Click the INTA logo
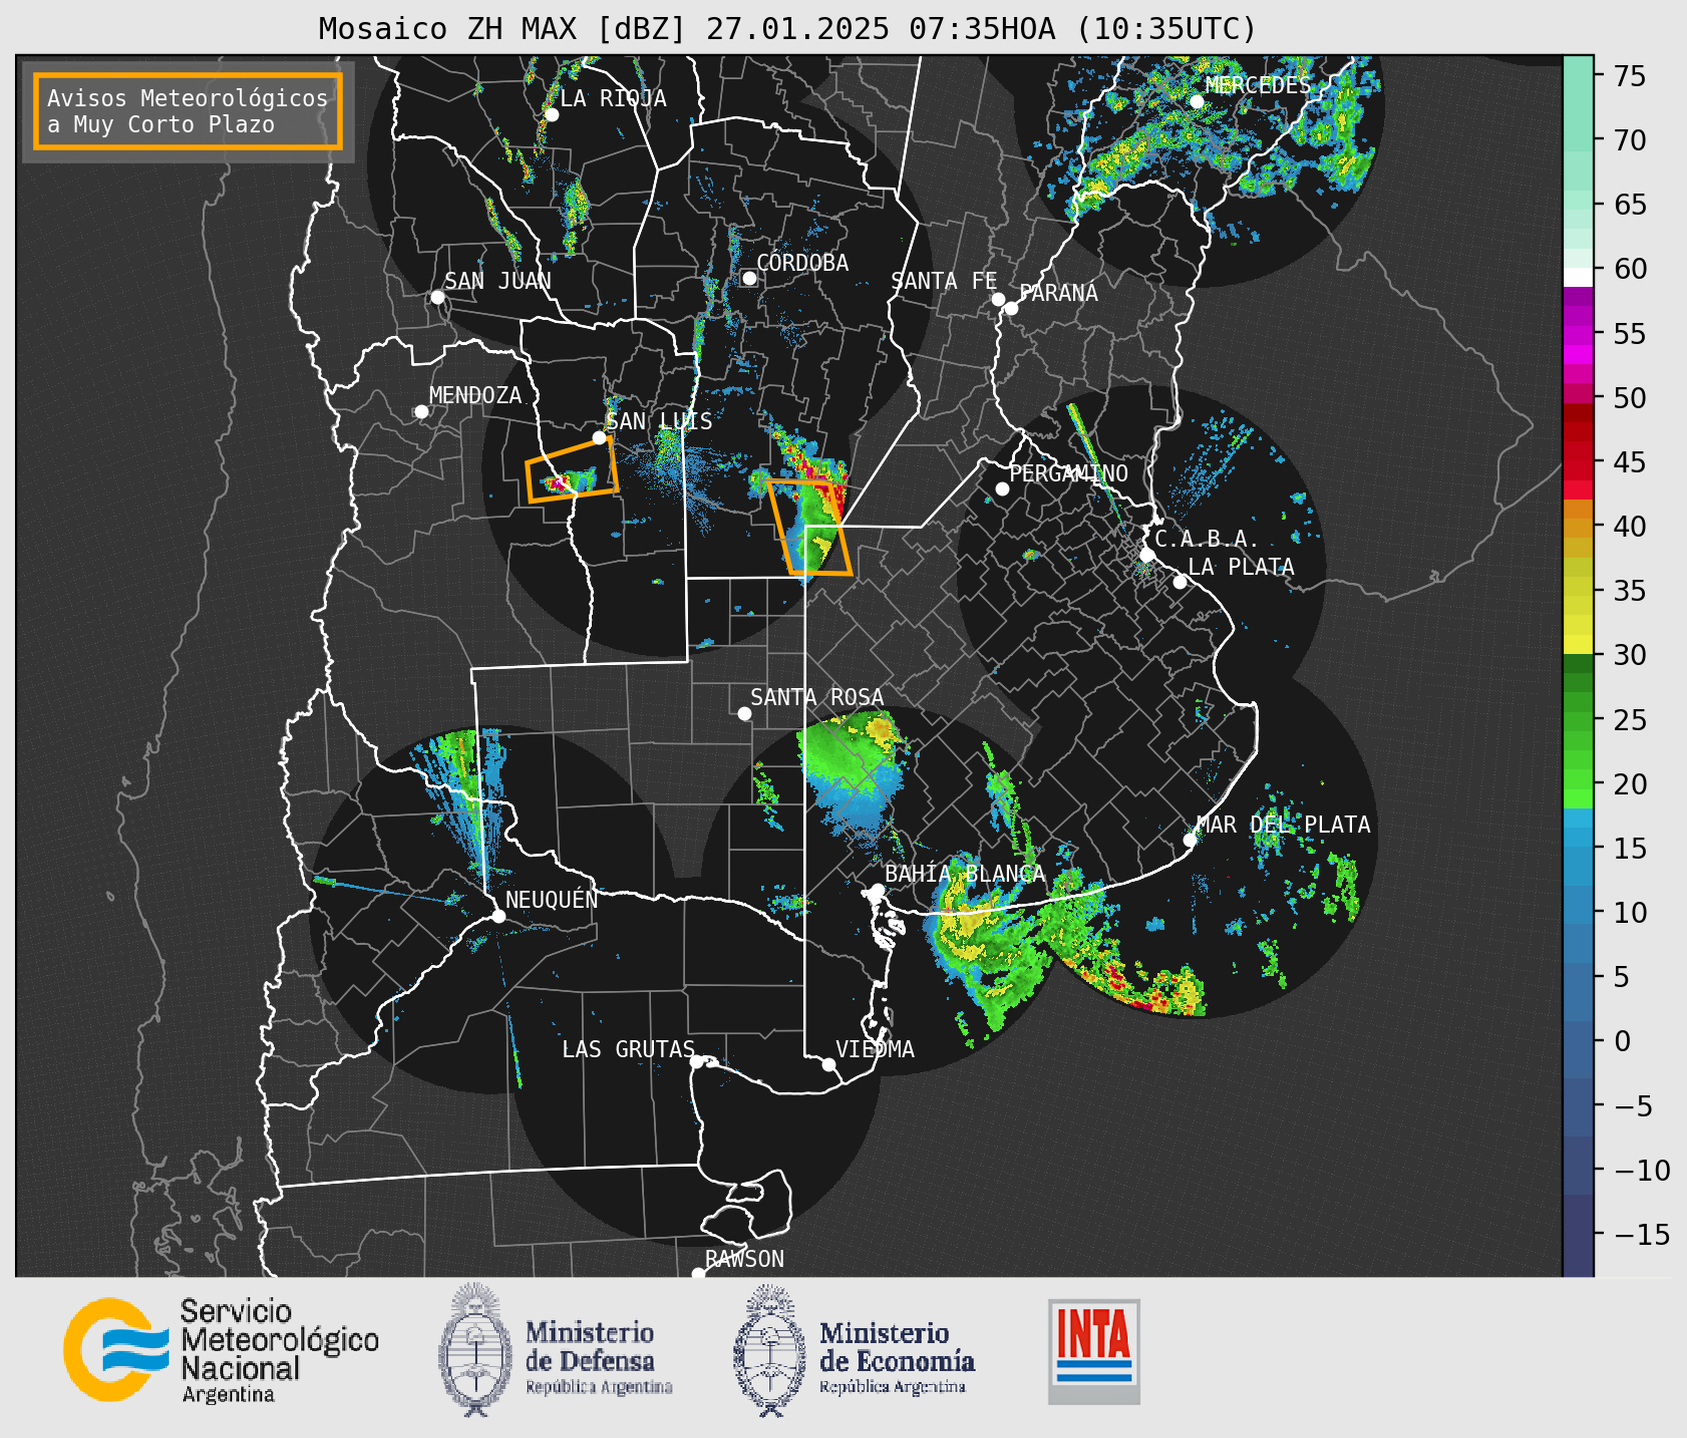Image resolution: width=1687 pixels, height=1438 pixels. [1094, 1351]
